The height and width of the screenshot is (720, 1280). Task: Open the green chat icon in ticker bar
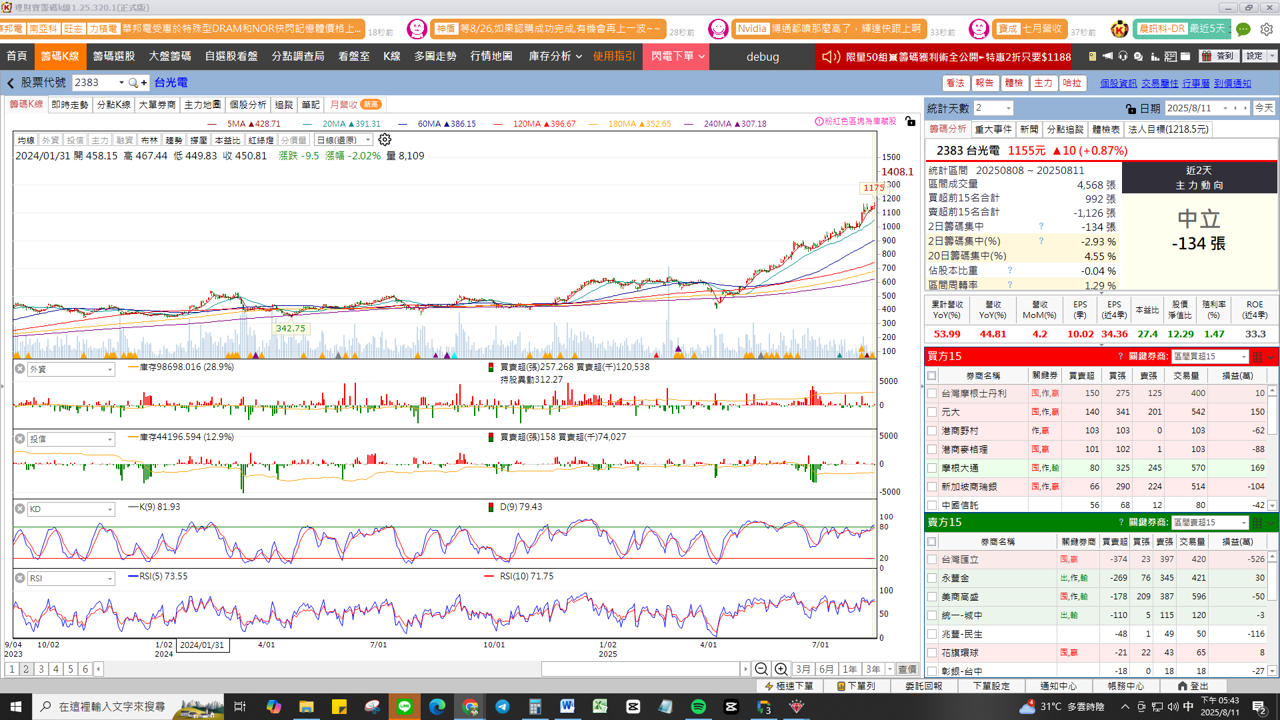[1243, 29]
